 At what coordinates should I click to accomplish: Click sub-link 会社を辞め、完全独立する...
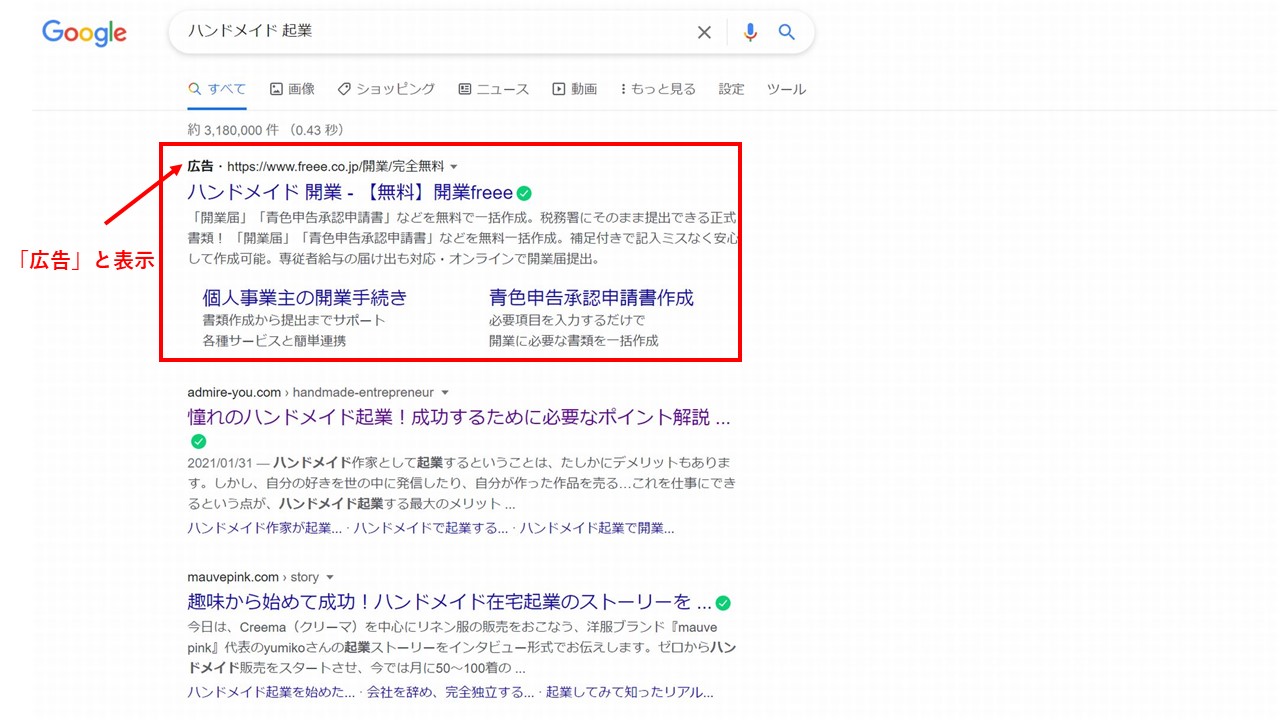coord(450,692)
